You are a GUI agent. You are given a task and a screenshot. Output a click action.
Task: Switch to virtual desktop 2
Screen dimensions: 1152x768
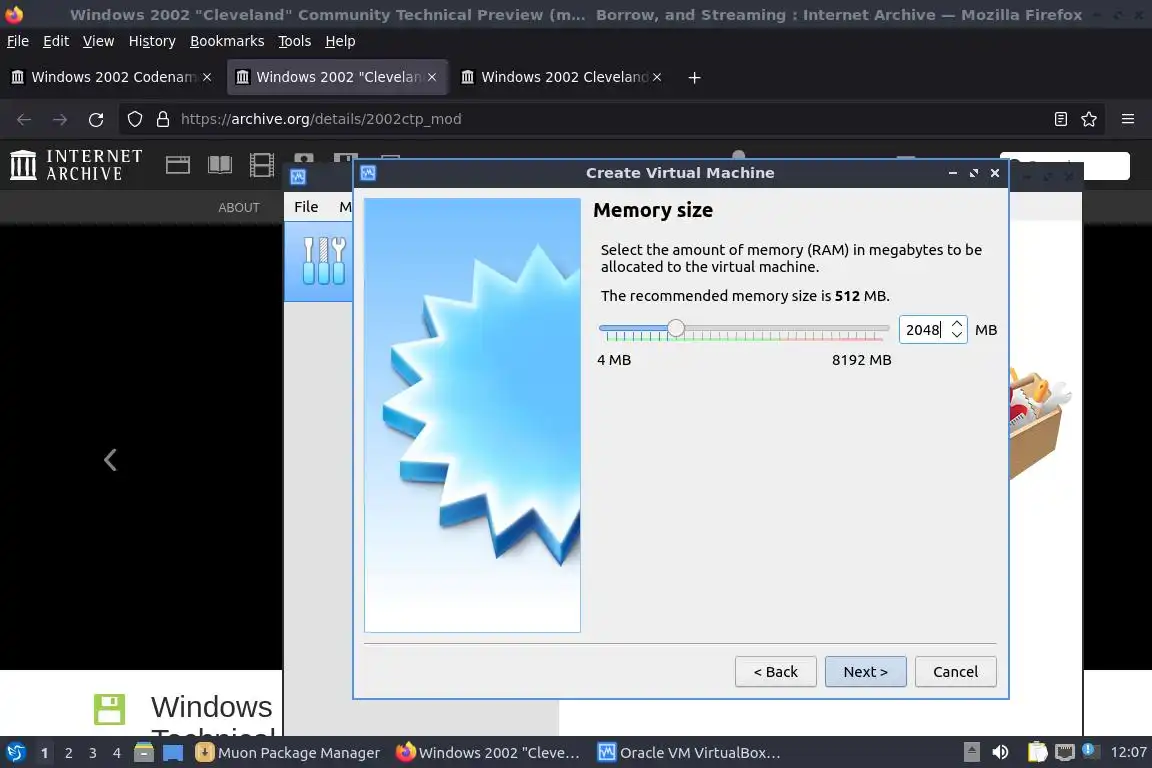pyautogui.click(x=68, y=753)
